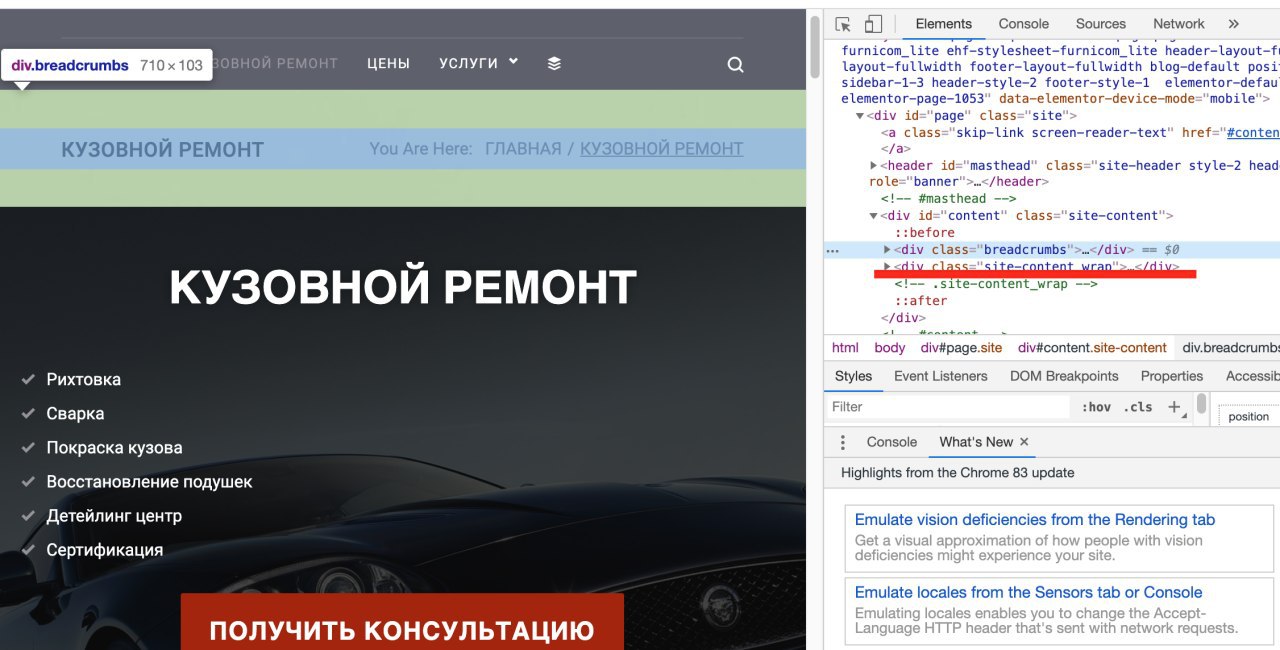Screen dimensions: 1280x650
Task: Click the Восстановление подушек list item
Action: pyautogui.click(x=149, y=482)
